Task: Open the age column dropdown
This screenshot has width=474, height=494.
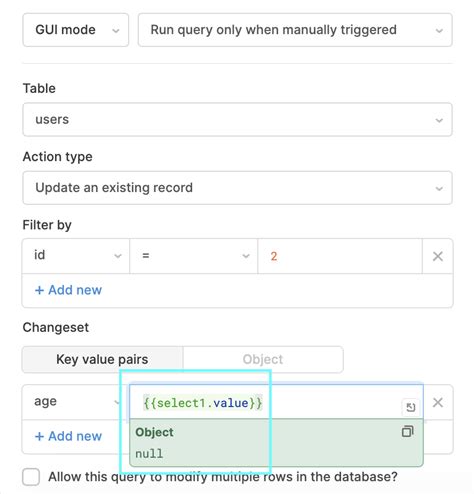Action: tap(75, 402)
